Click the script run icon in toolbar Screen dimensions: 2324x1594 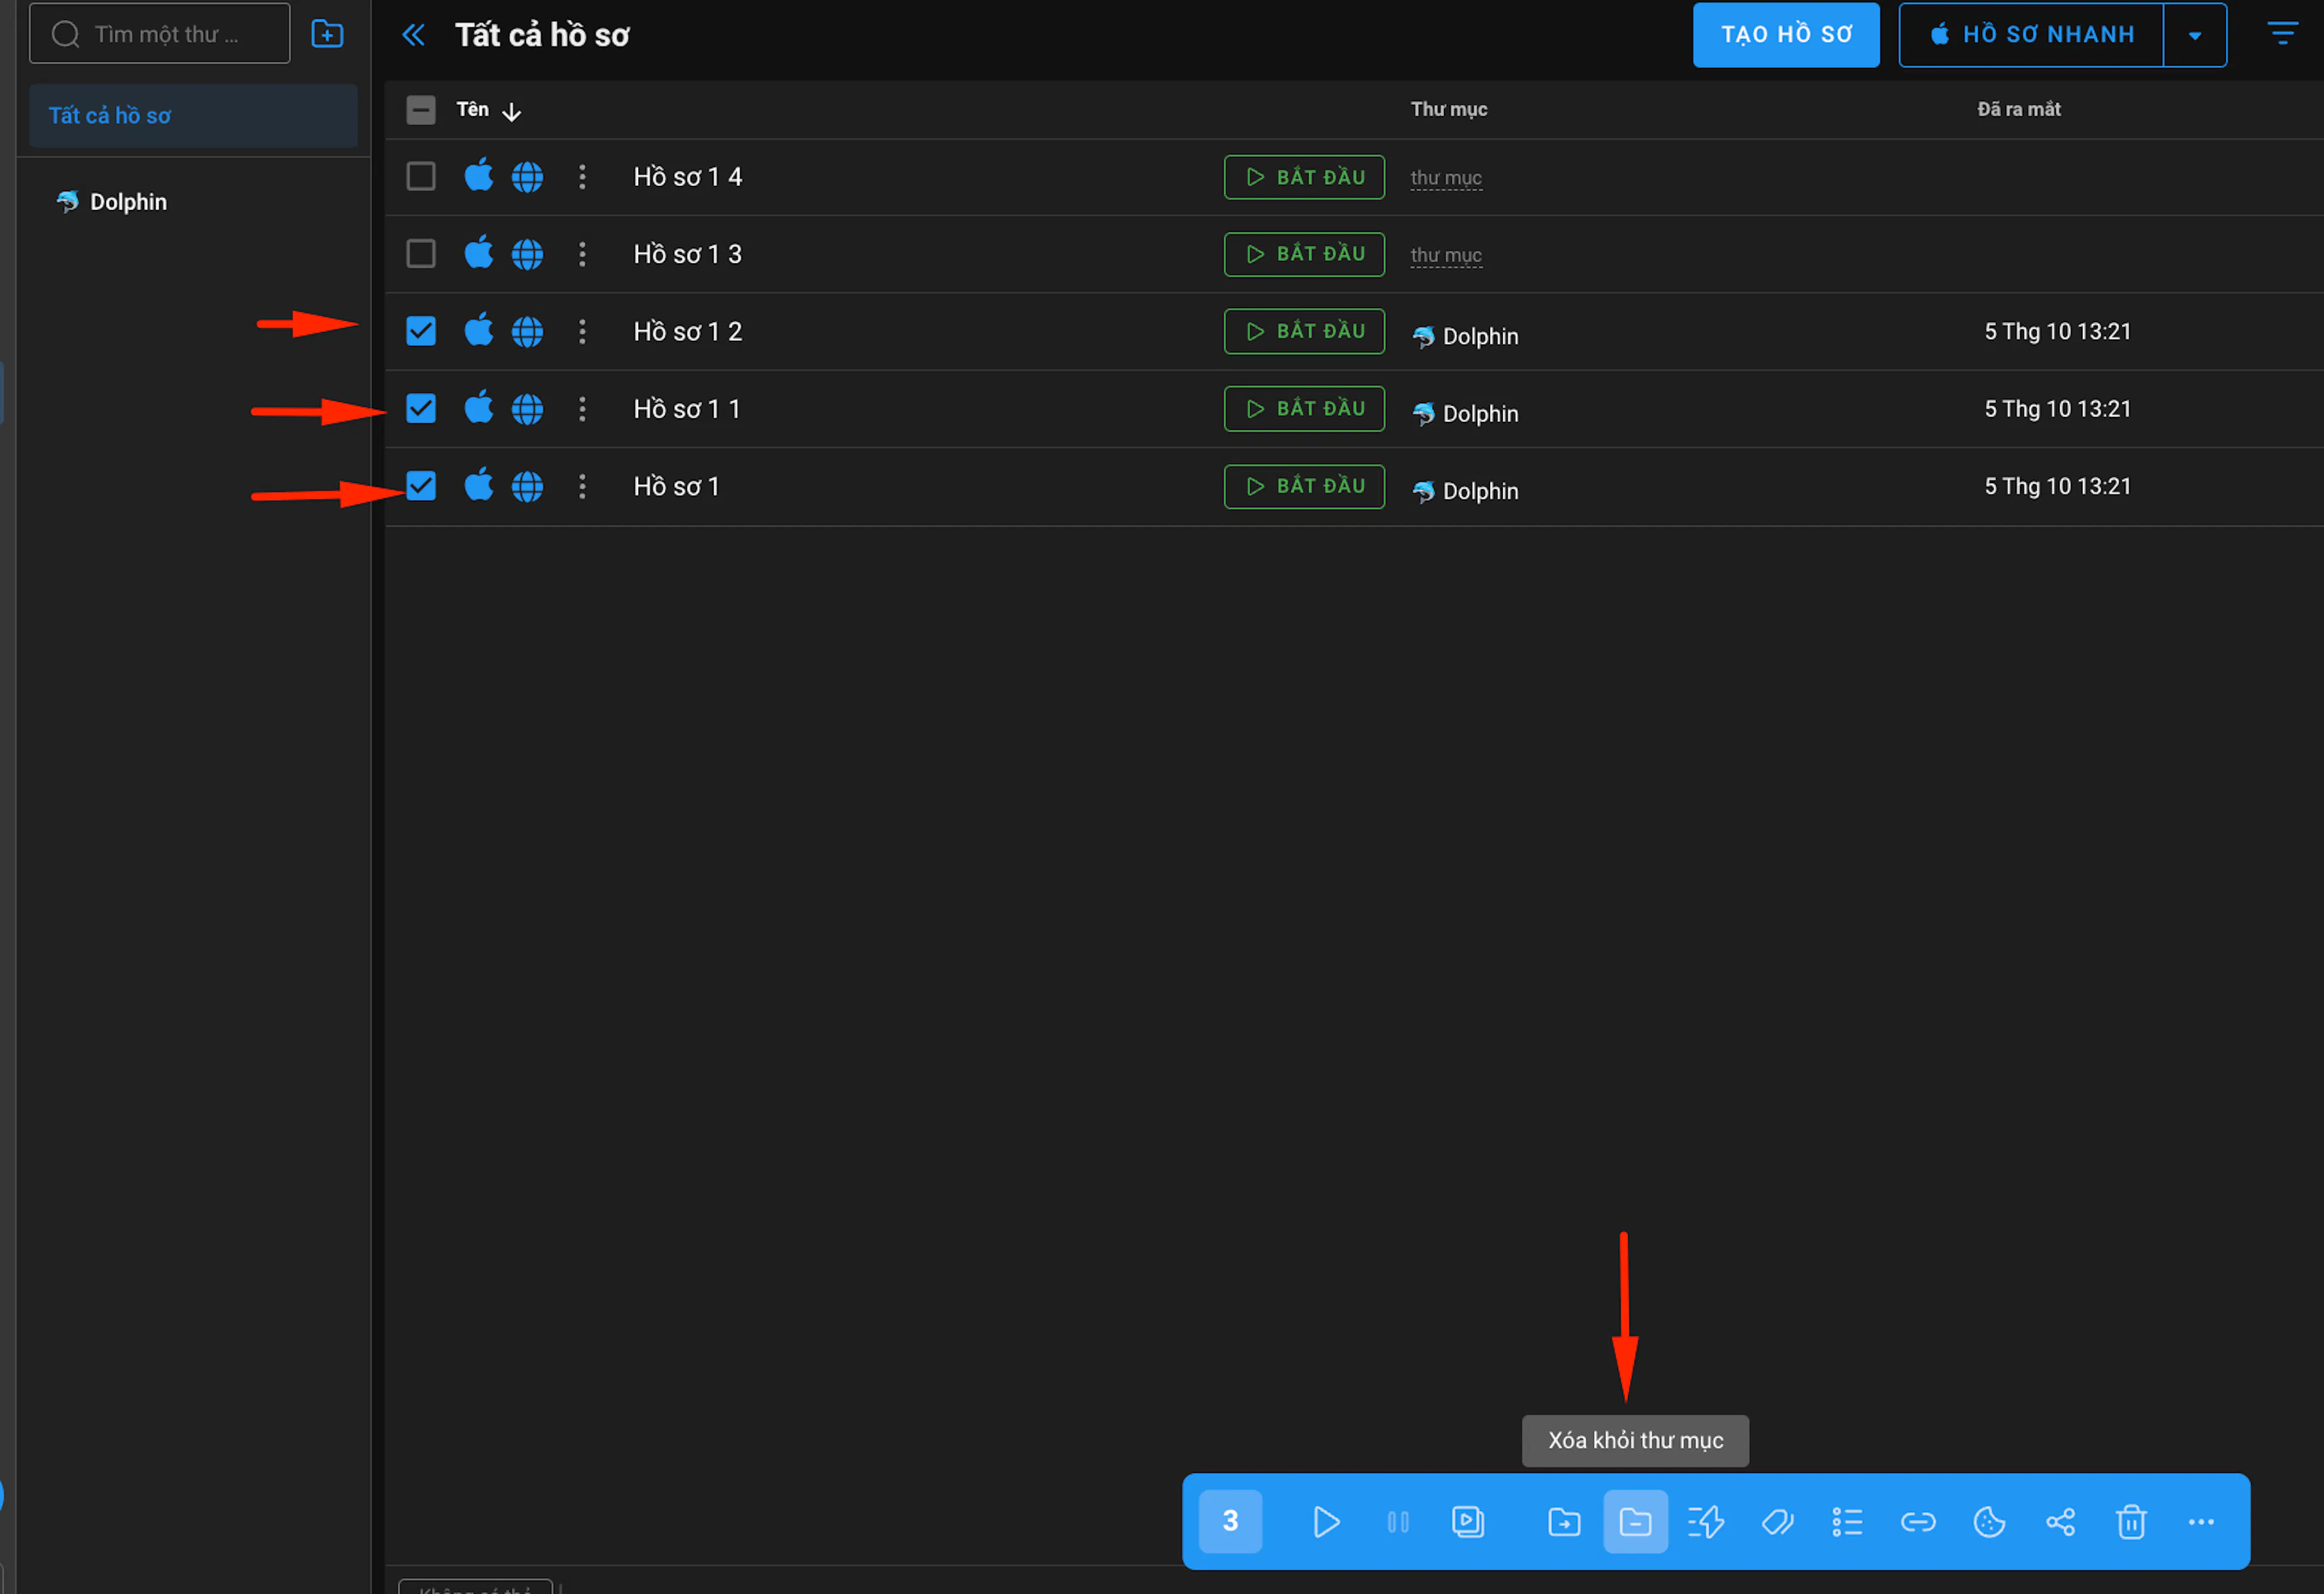coord(1468,1521)
